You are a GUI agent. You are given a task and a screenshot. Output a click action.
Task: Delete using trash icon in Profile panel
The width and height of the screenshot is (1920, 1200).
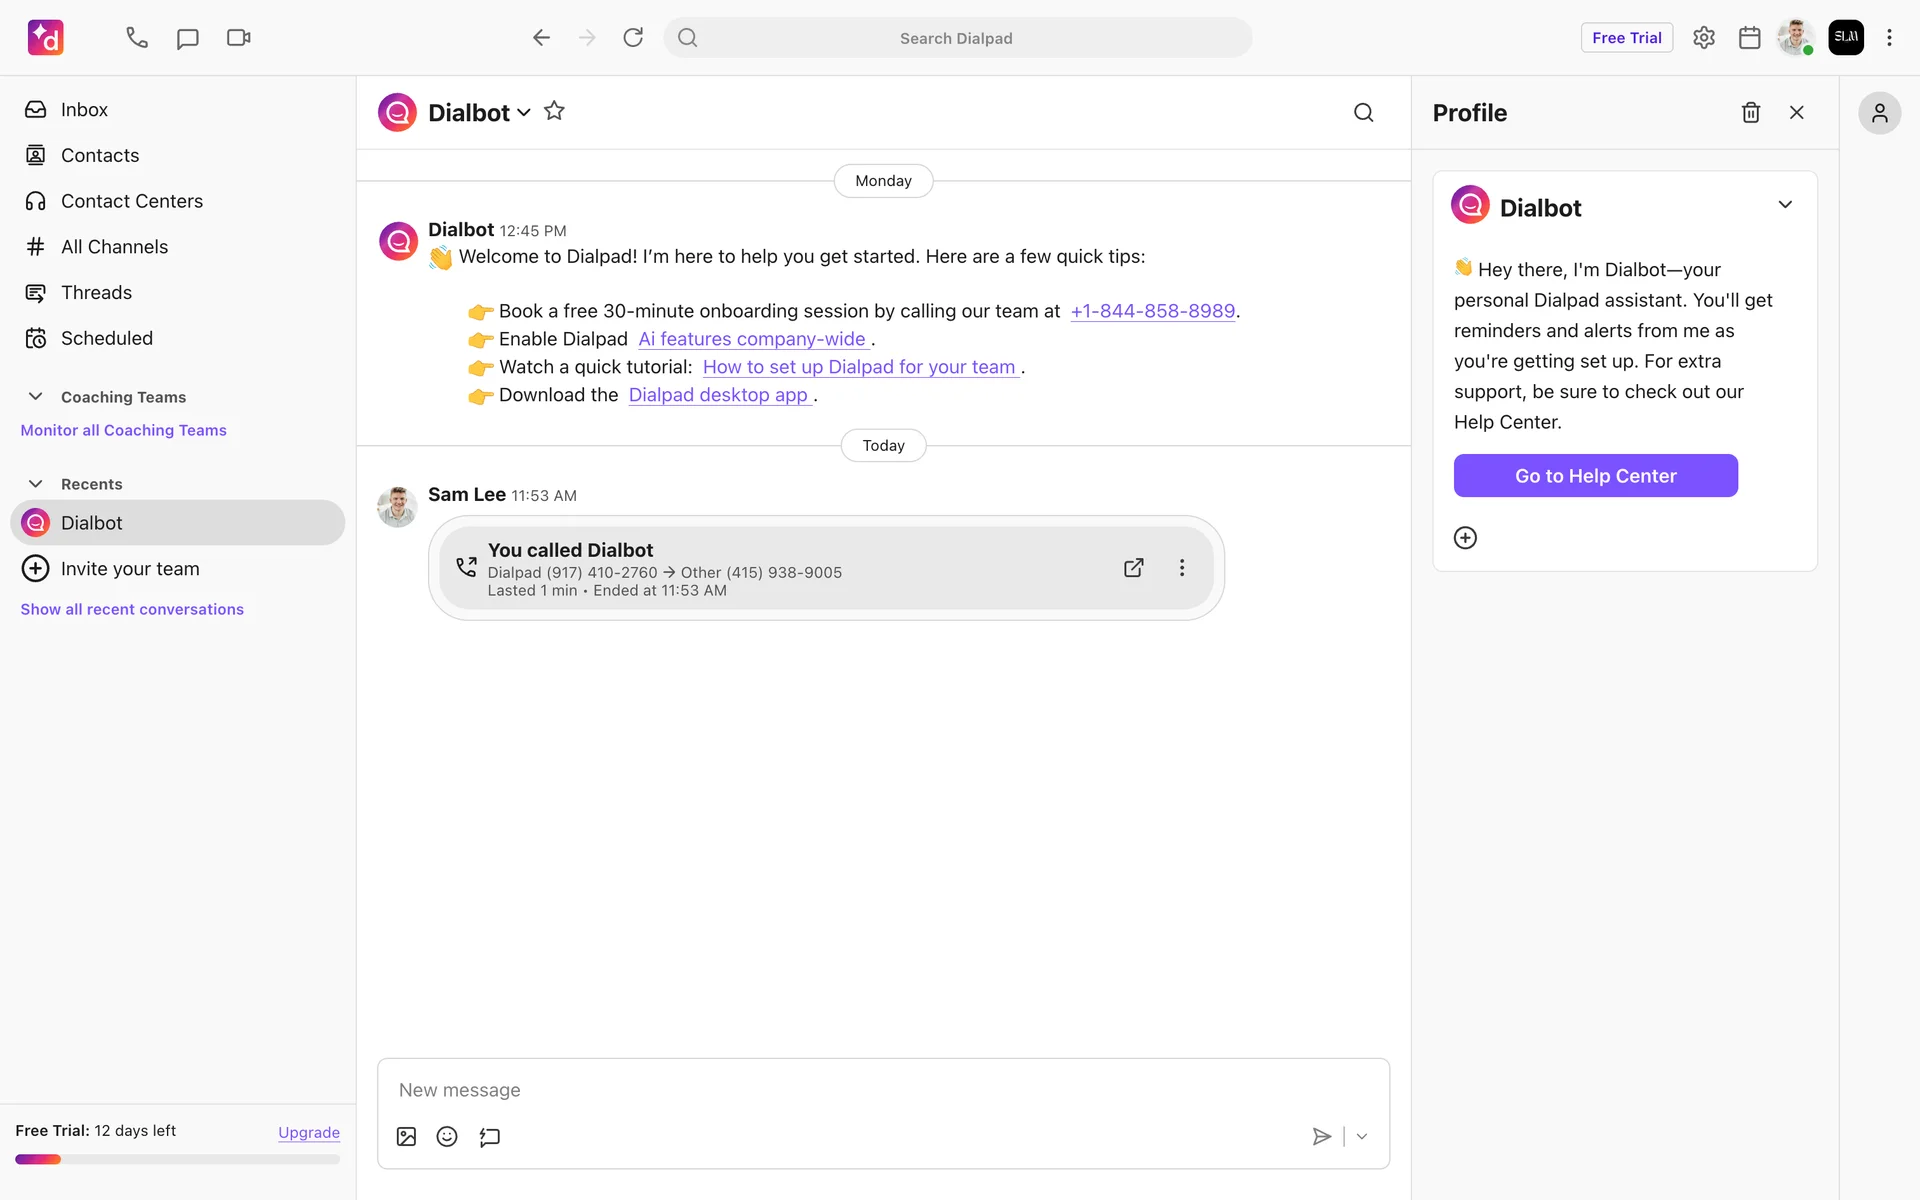tap(1750, 112)
